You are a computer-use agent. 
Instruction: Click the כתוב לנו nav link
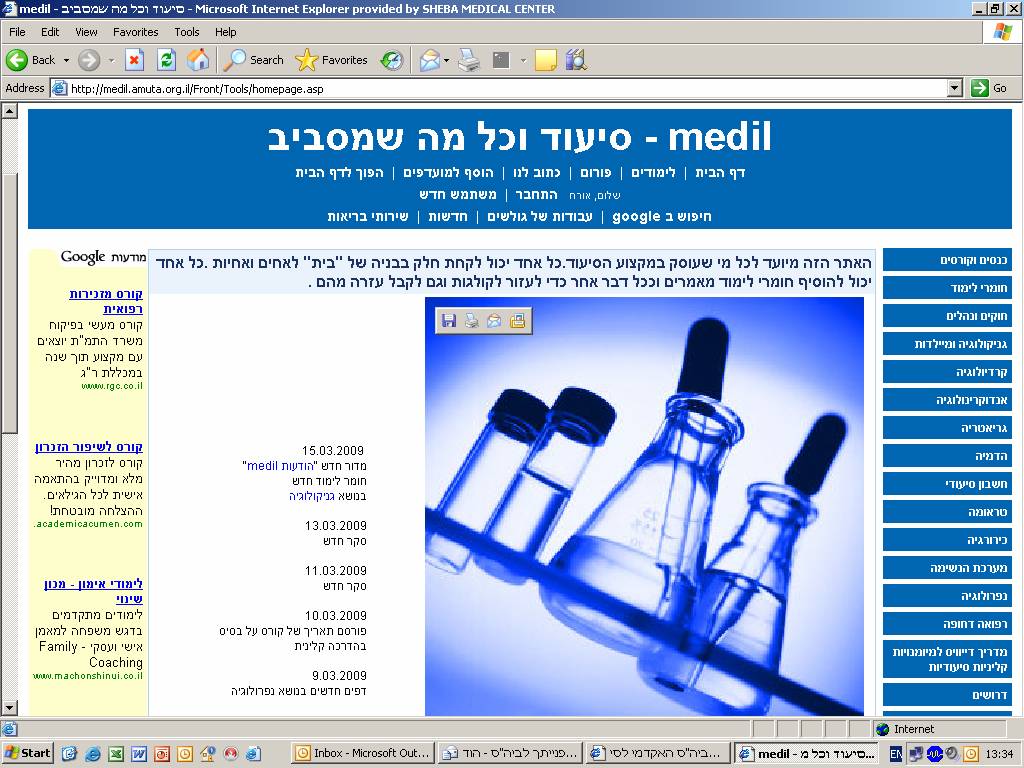(x=536, y=172)
